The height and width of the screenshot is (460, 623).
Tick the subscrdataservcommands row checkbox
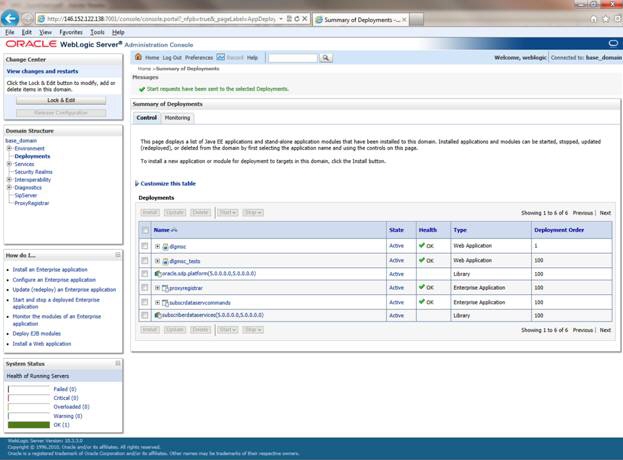(x=145, y=301)
